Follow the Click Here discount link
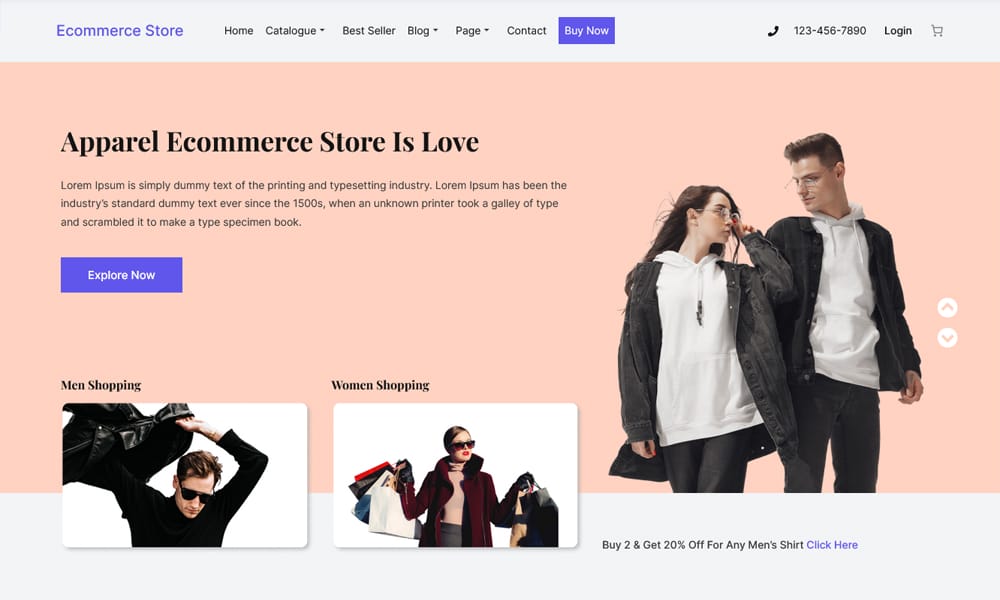 (832, 544)
